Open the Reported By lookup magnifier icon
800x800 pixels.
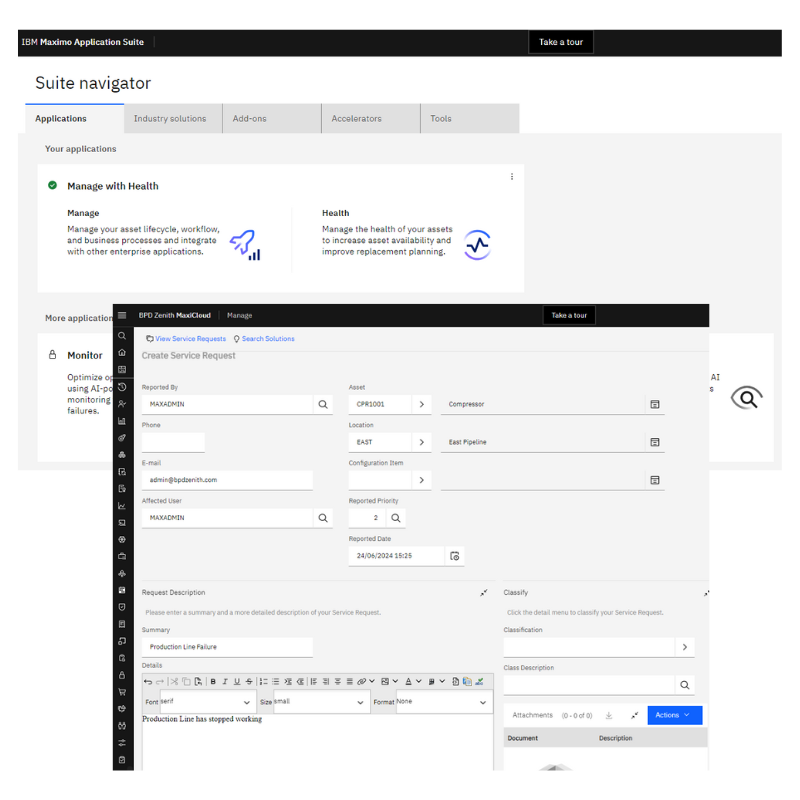coord(324,404)
